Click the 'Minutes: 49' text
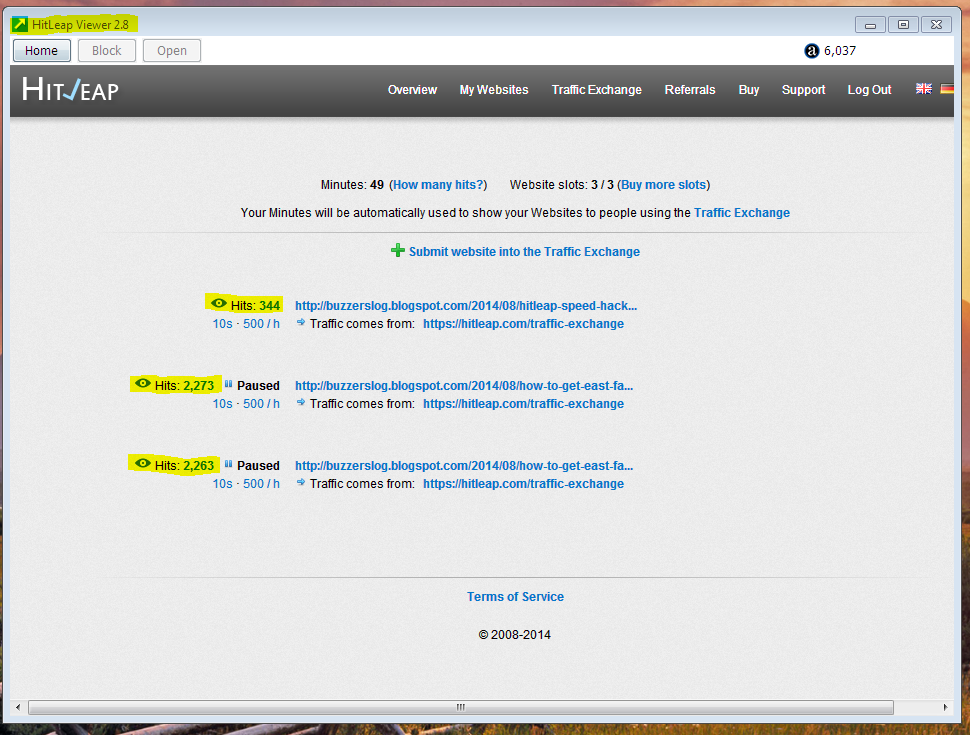This screenshot has height=735, width=970. [x=352, y=184]
